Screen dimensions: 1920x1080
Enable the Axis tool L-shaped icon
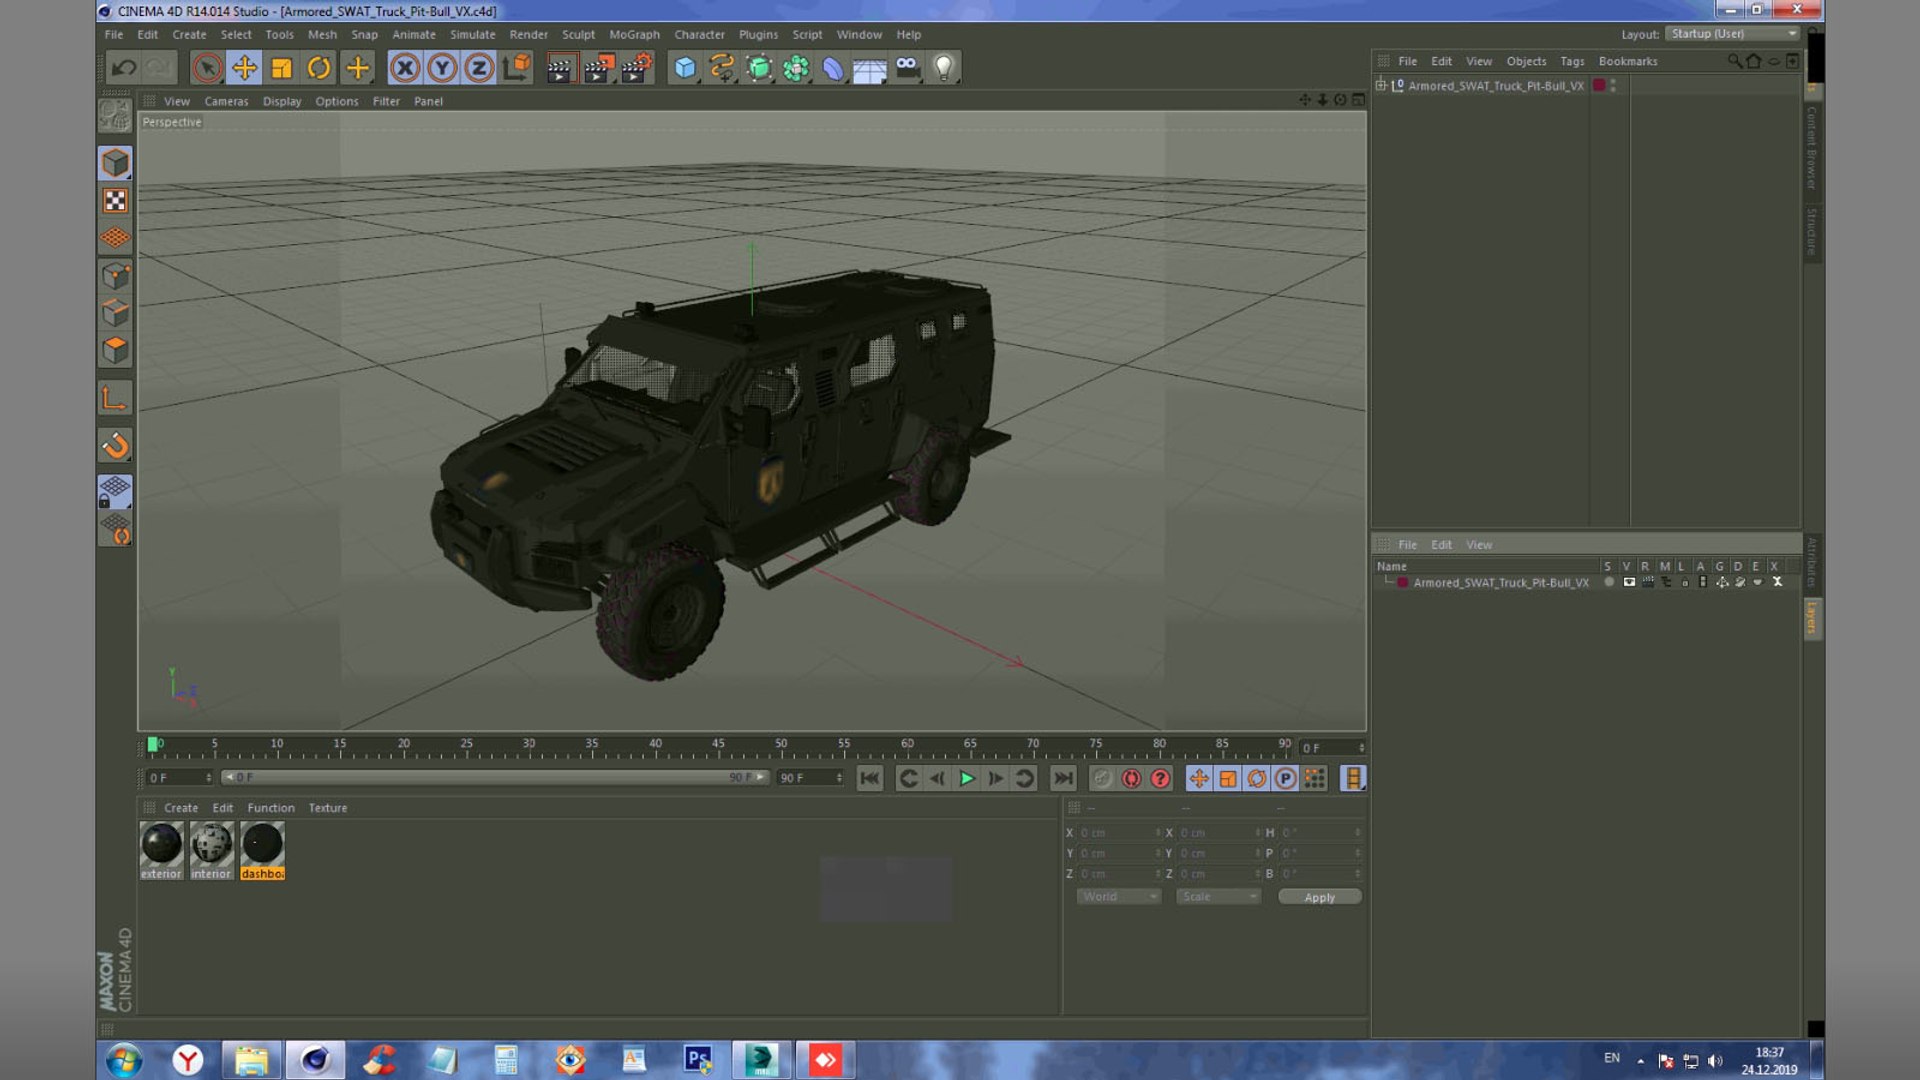click(115, 398)
